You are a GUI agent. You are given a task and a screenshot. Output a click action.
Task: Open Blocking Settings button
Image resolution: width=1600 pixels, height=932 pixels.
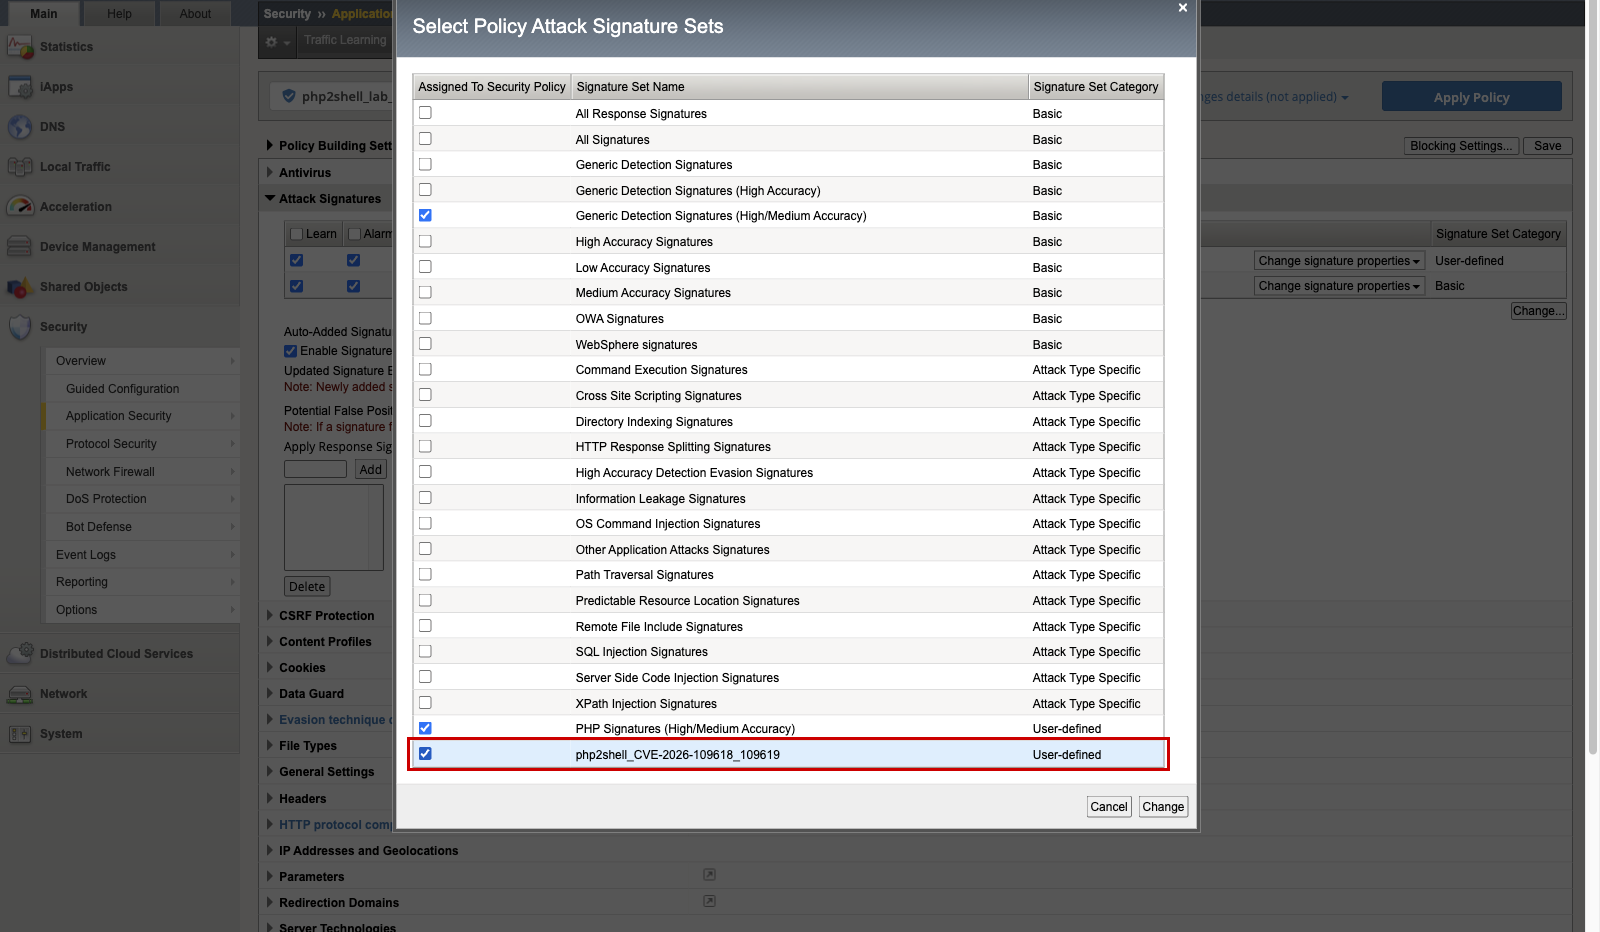click(x=1461, y=146)
